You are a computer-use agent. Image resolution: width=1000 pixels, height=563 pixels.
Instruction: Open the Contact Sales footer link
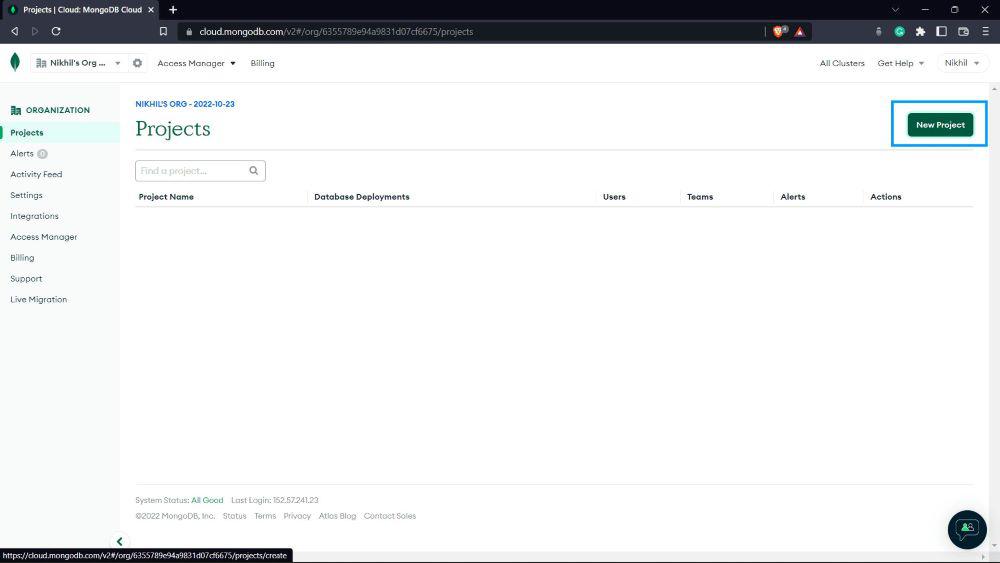click(390, 516)
